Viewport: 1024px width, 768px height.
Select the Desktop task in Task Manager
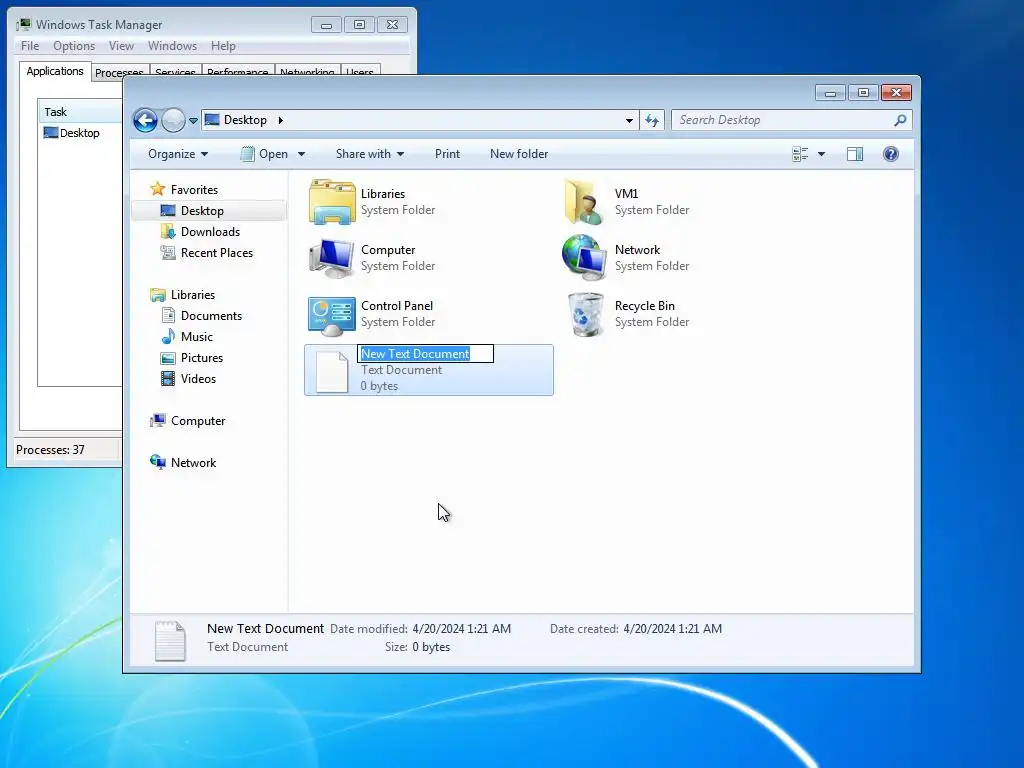tap(72, 133)
